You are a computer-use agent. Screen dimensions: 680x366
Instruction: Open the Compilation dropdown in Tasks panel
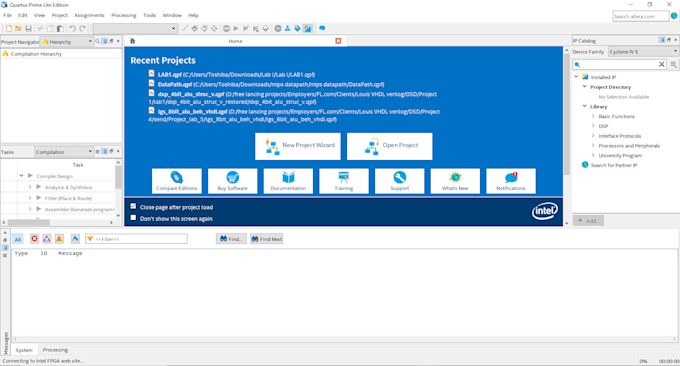(63, 152)
